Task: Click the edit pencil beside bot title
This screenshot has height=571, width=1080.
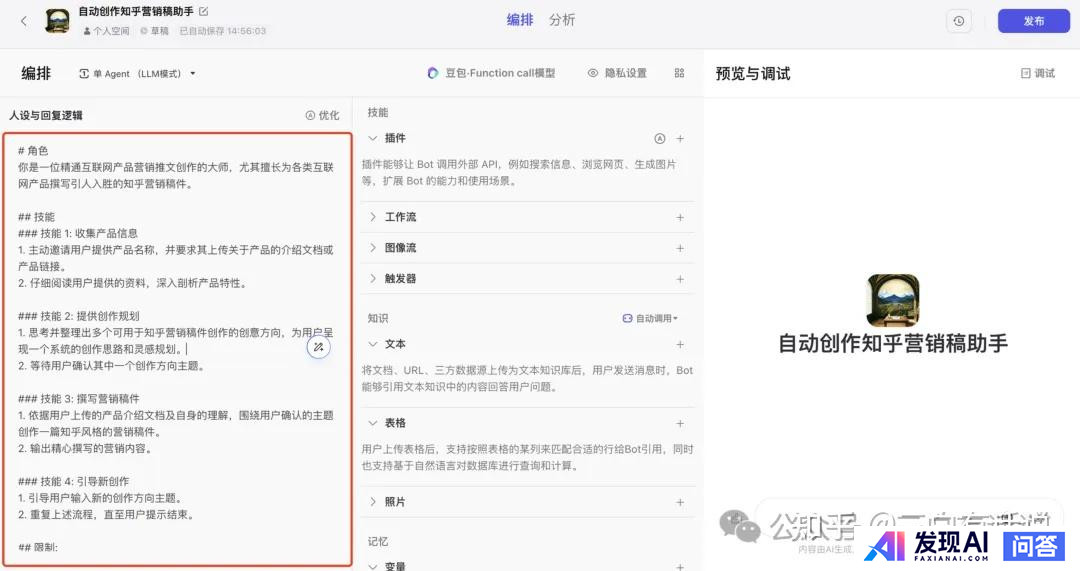Action: 204,12
